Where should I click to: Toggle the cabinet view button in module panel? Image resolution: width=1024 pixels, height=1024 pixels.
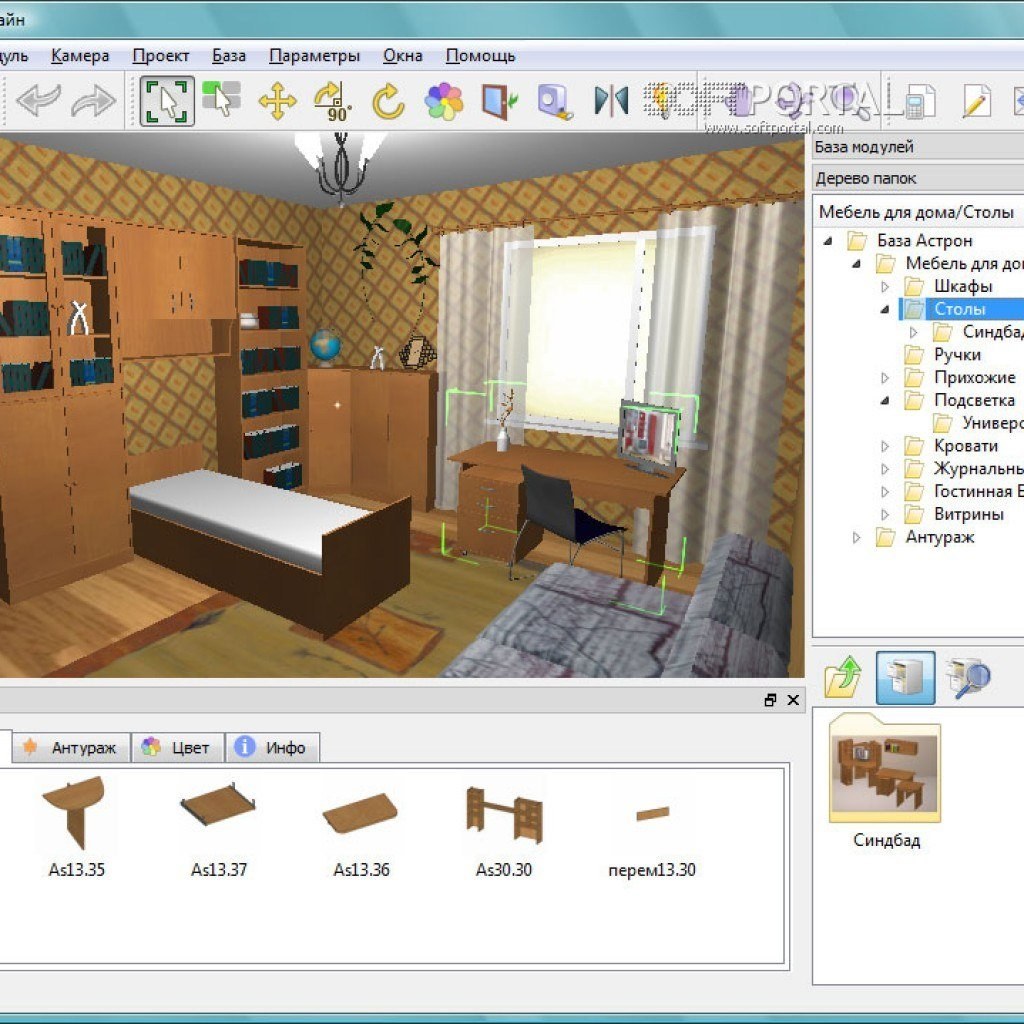click(906, 679)
